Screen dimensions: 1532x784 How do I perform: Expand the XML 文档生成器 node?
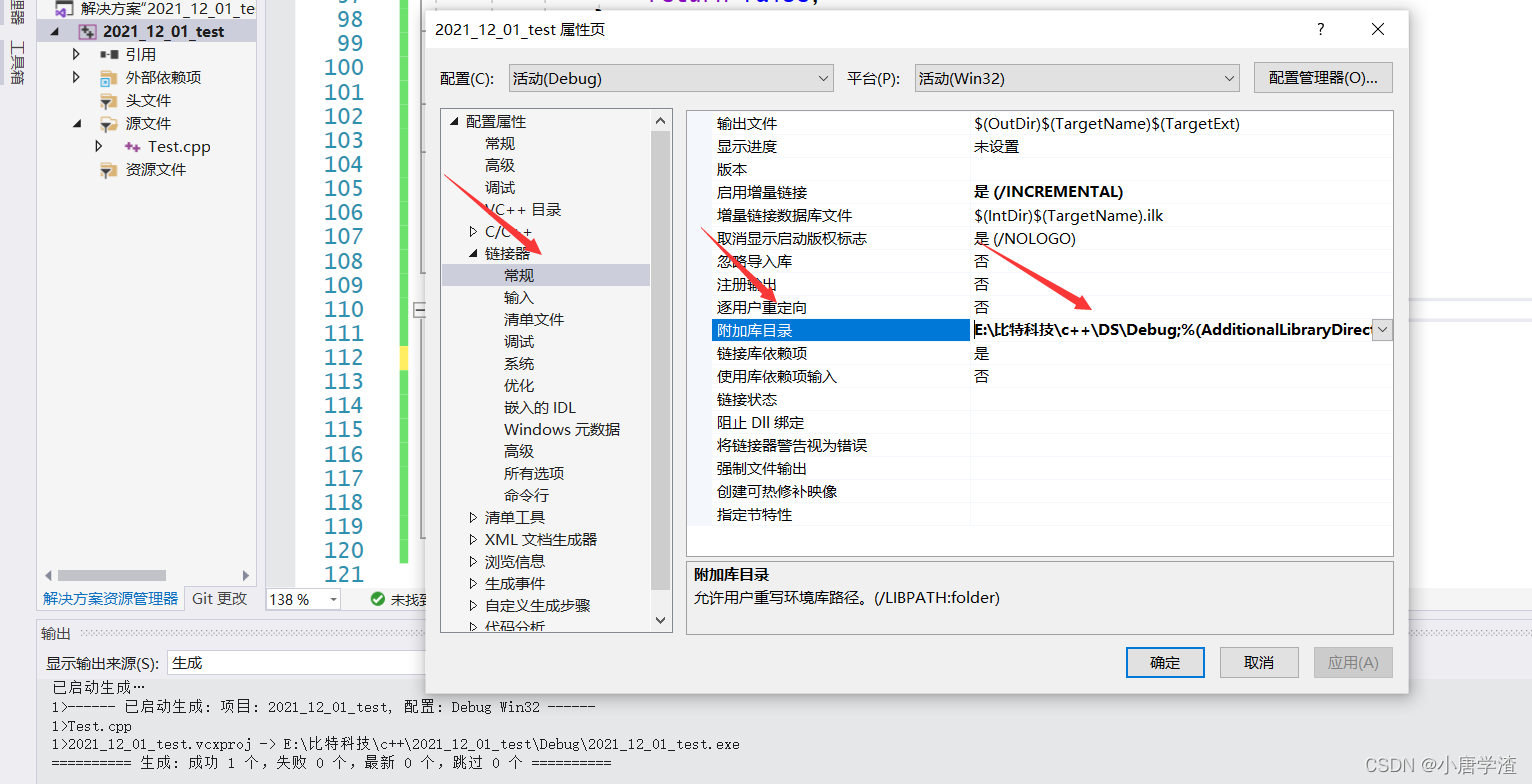473,539
